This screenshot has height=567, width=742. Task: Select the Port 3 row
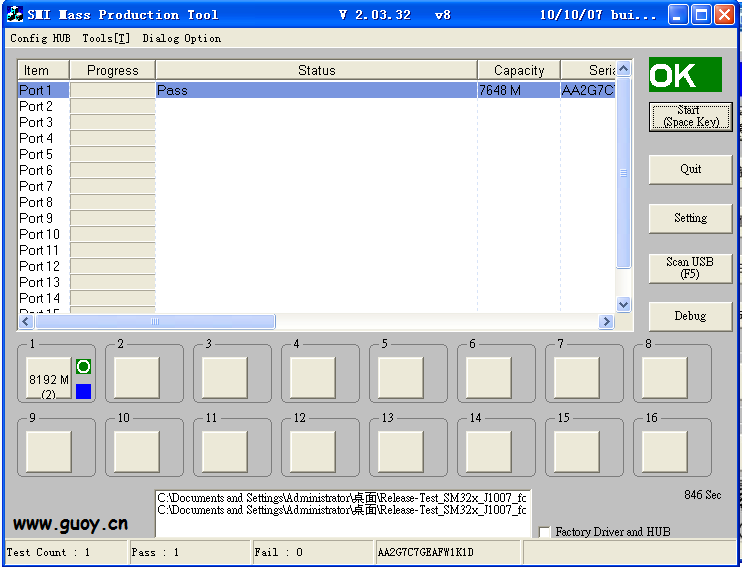point(316,122)
